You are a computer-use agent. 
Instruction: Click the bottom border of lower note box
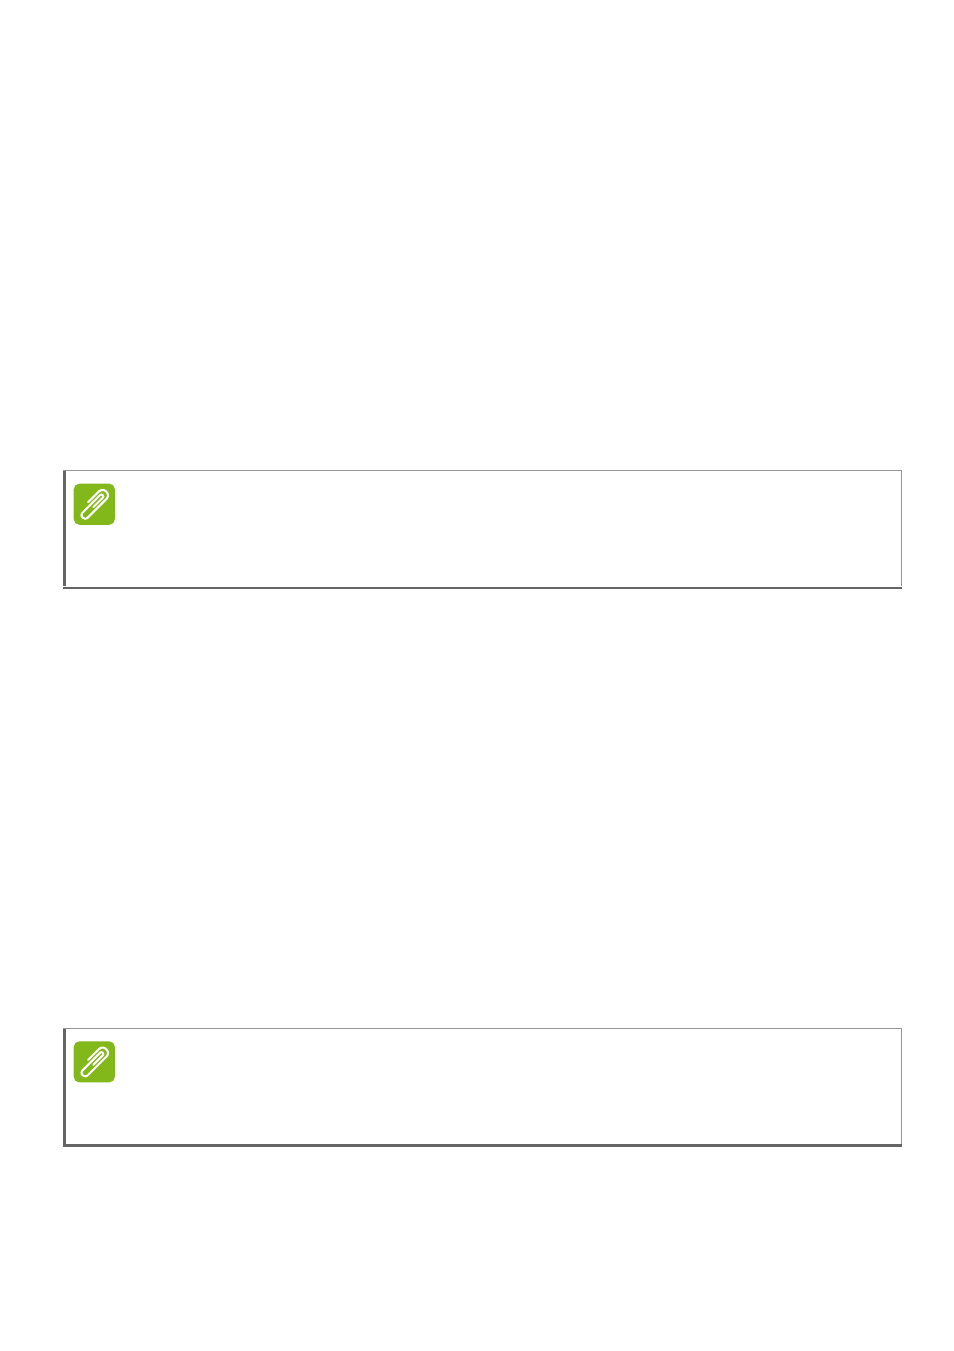[x=483, y=1145]
